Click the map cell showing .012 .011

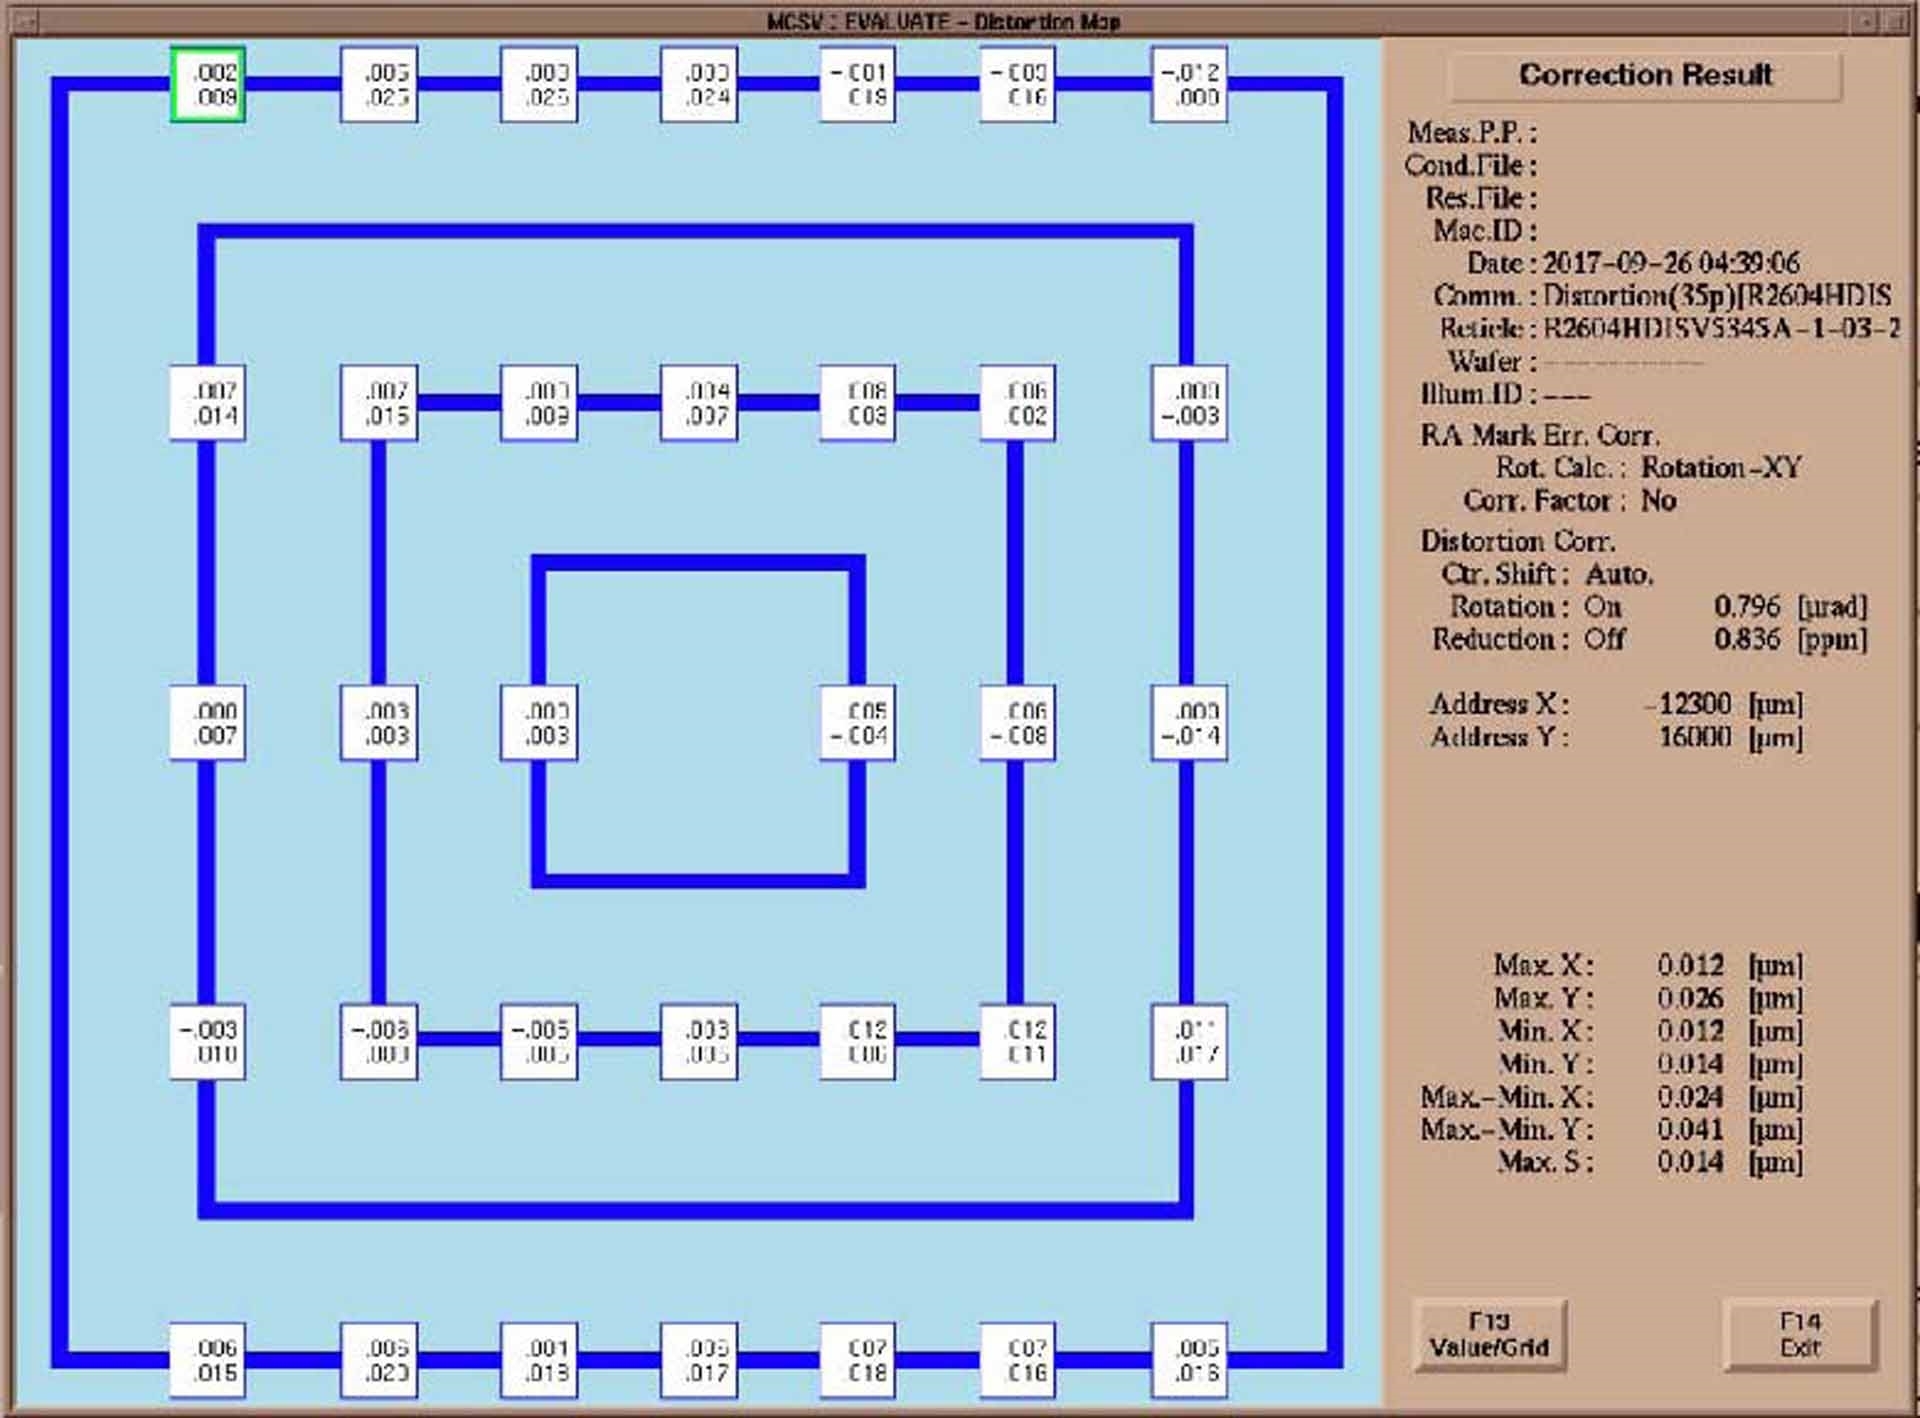pos(1018,1042)
